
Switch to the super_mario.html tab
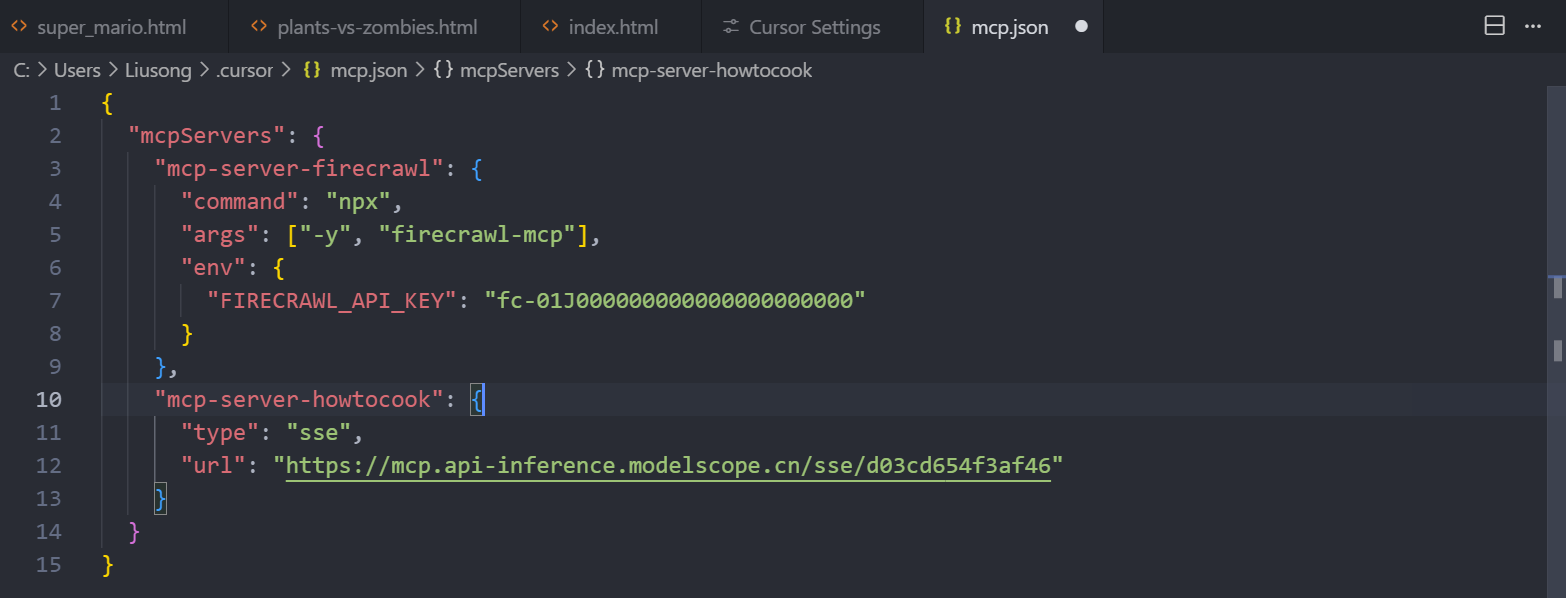(114, 27)
